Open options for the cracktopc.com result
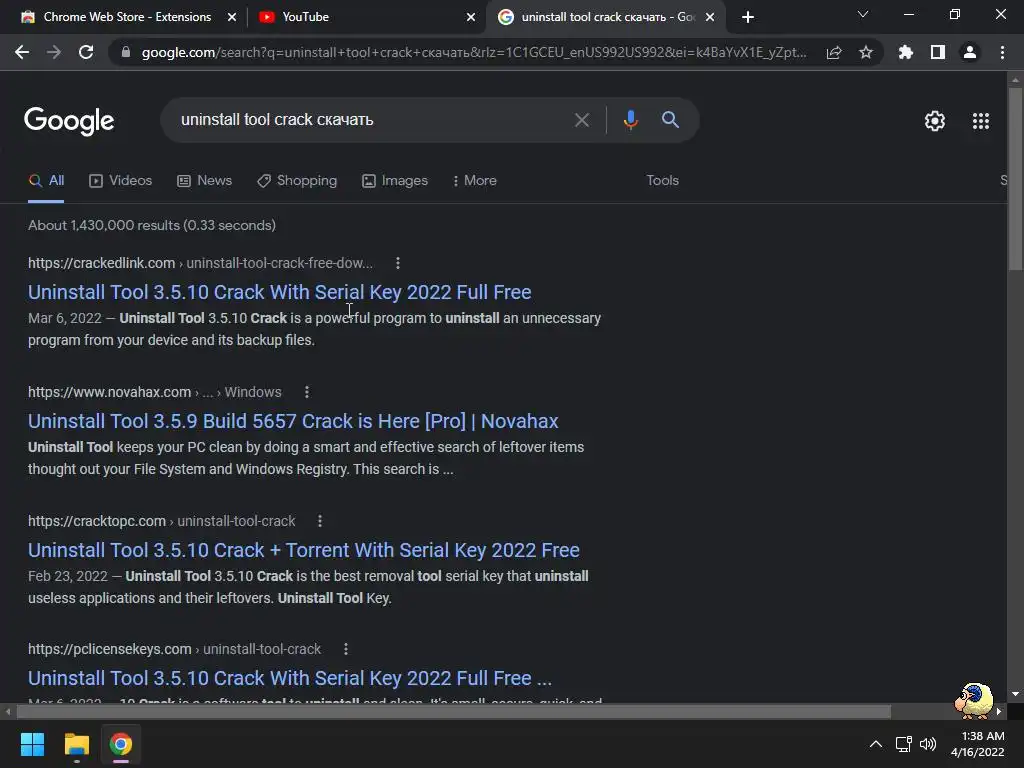Screen dimensions: 1024x768 pos(320,521)
